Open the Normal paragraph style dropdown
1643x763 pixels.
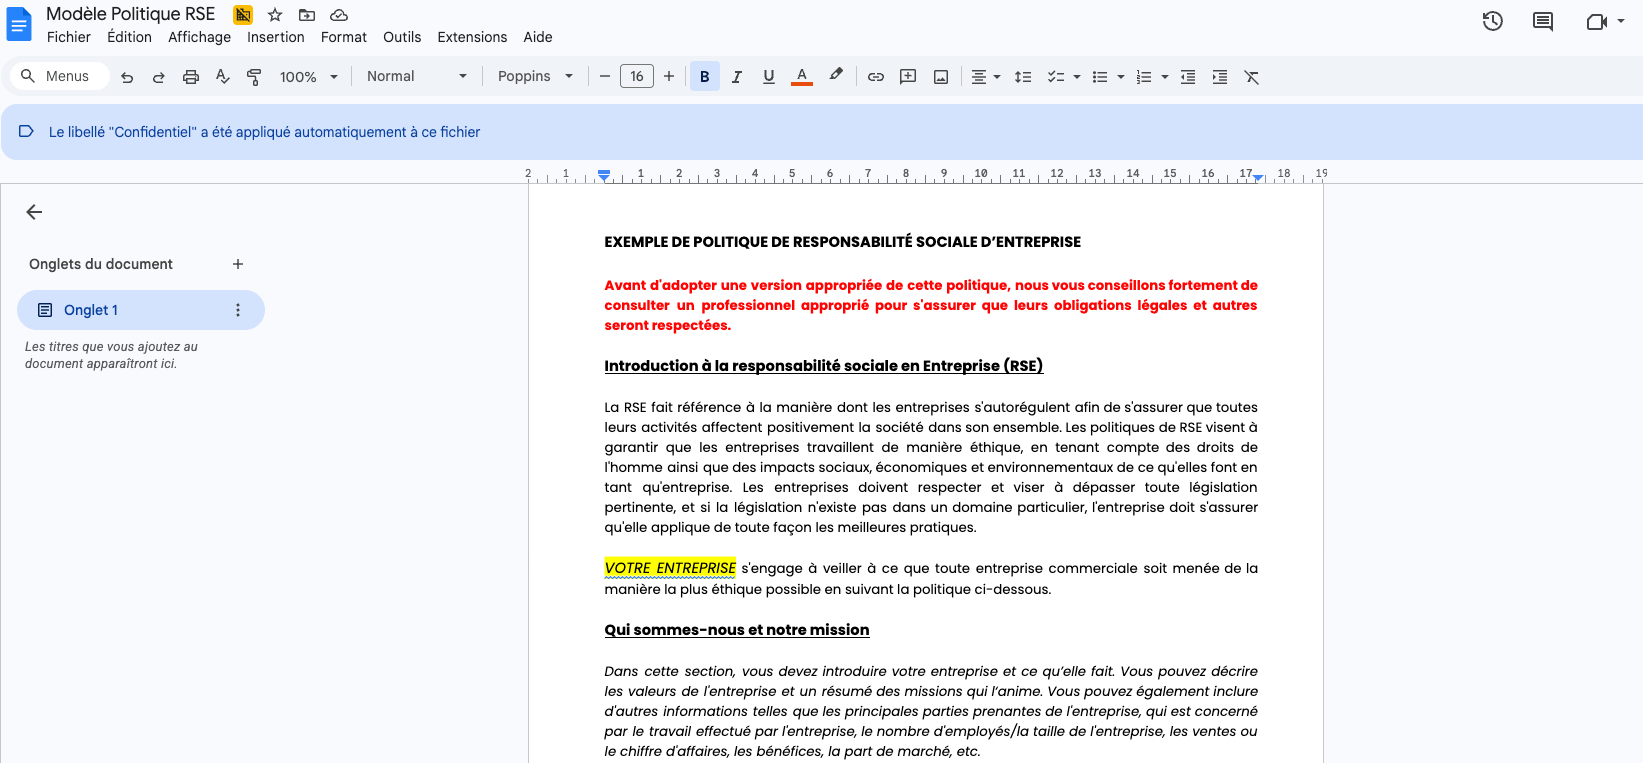point(417,77)
